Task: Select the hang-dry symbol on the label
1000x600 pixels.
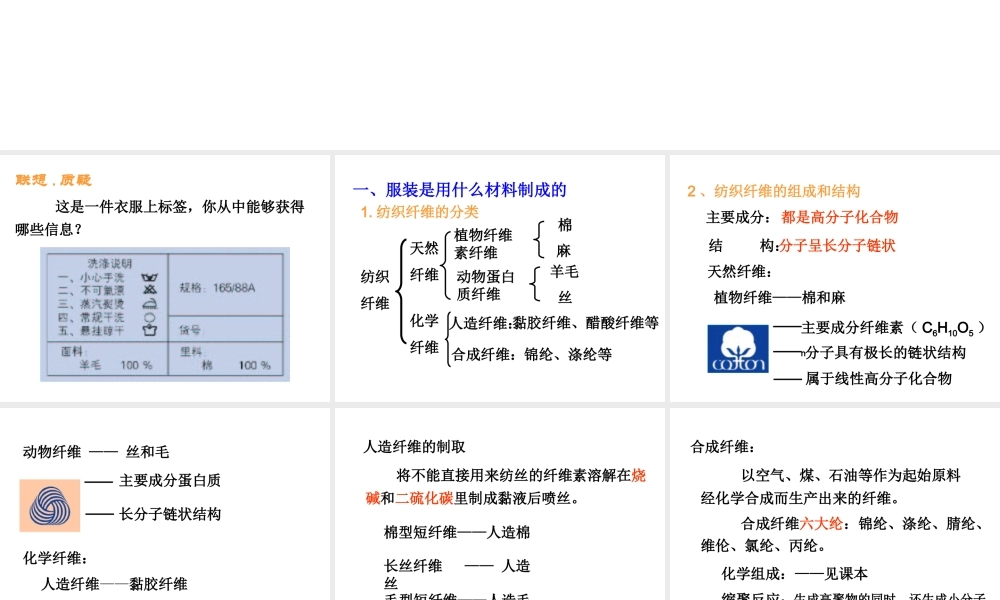Action: click(150, 330)
